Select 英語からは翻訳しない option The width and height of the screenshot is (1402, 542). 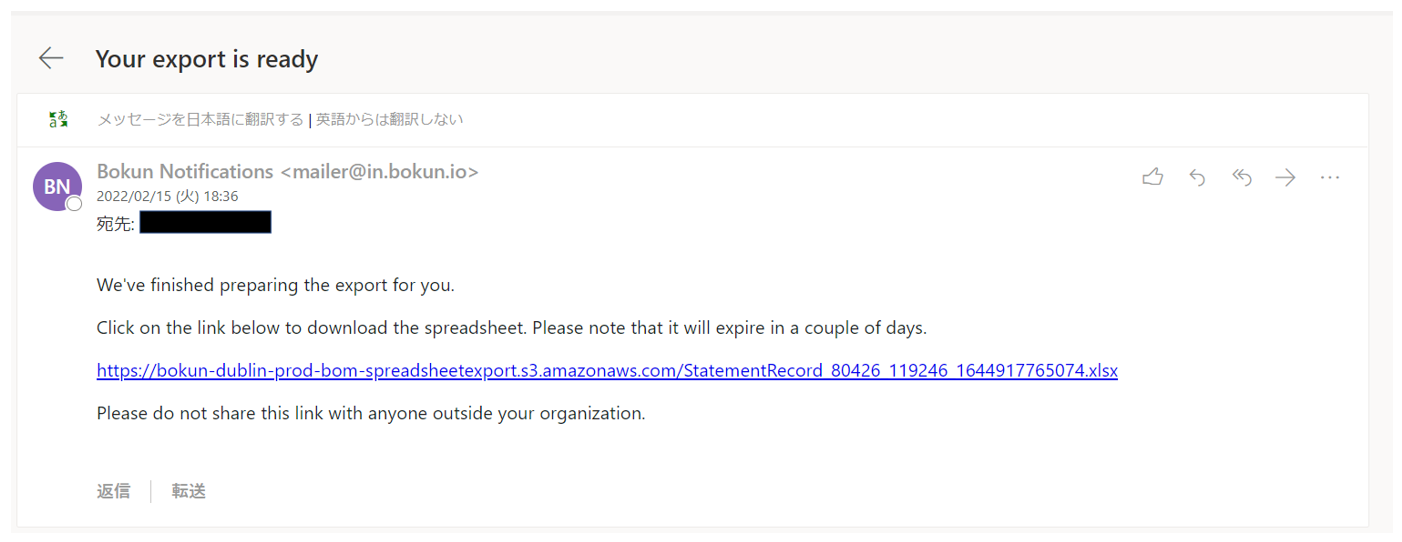[390, 120]
